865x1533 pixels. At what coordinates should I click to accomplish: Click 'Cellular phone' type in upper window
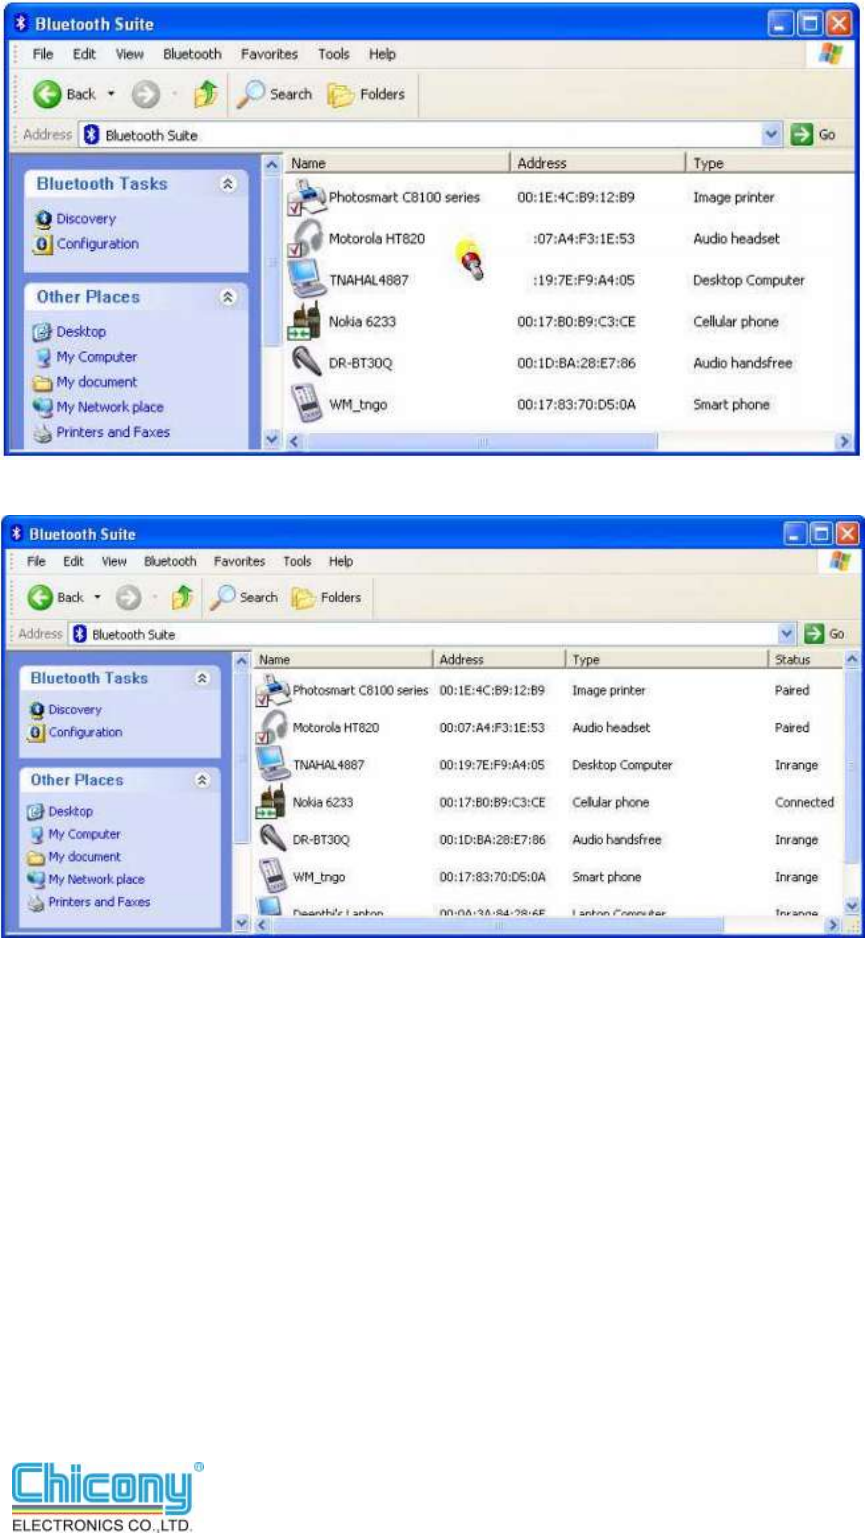[736, 322]
